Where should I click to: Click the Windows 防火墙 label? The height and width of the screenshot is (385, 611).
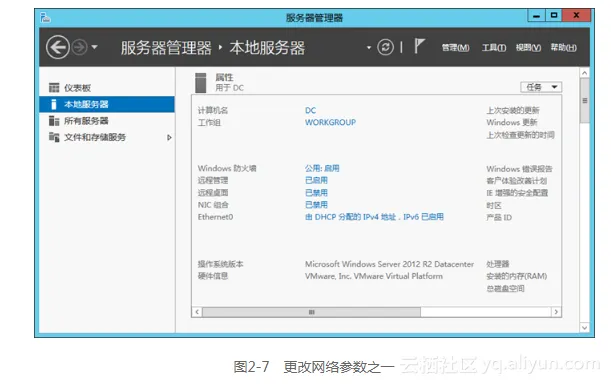(227, 168)
